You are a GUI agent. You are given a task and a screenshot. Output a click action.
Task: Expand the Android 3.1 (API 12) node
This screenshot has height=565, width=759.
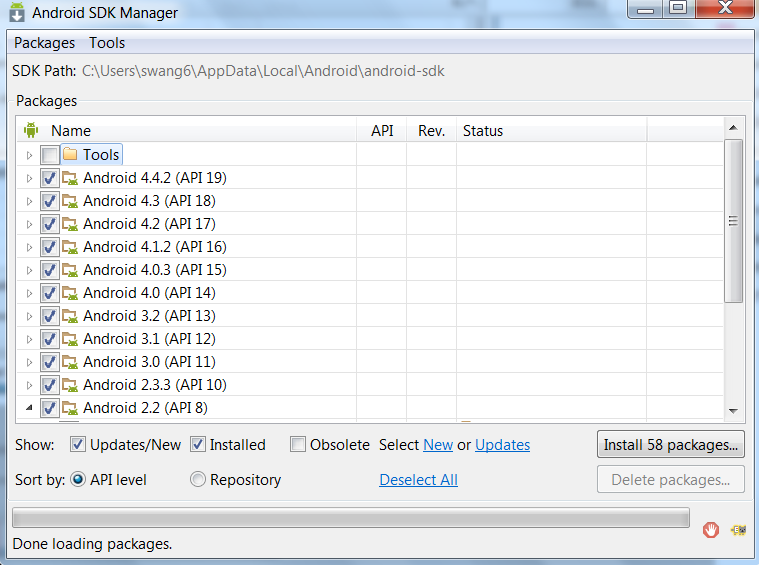click(x=30, y=339)
